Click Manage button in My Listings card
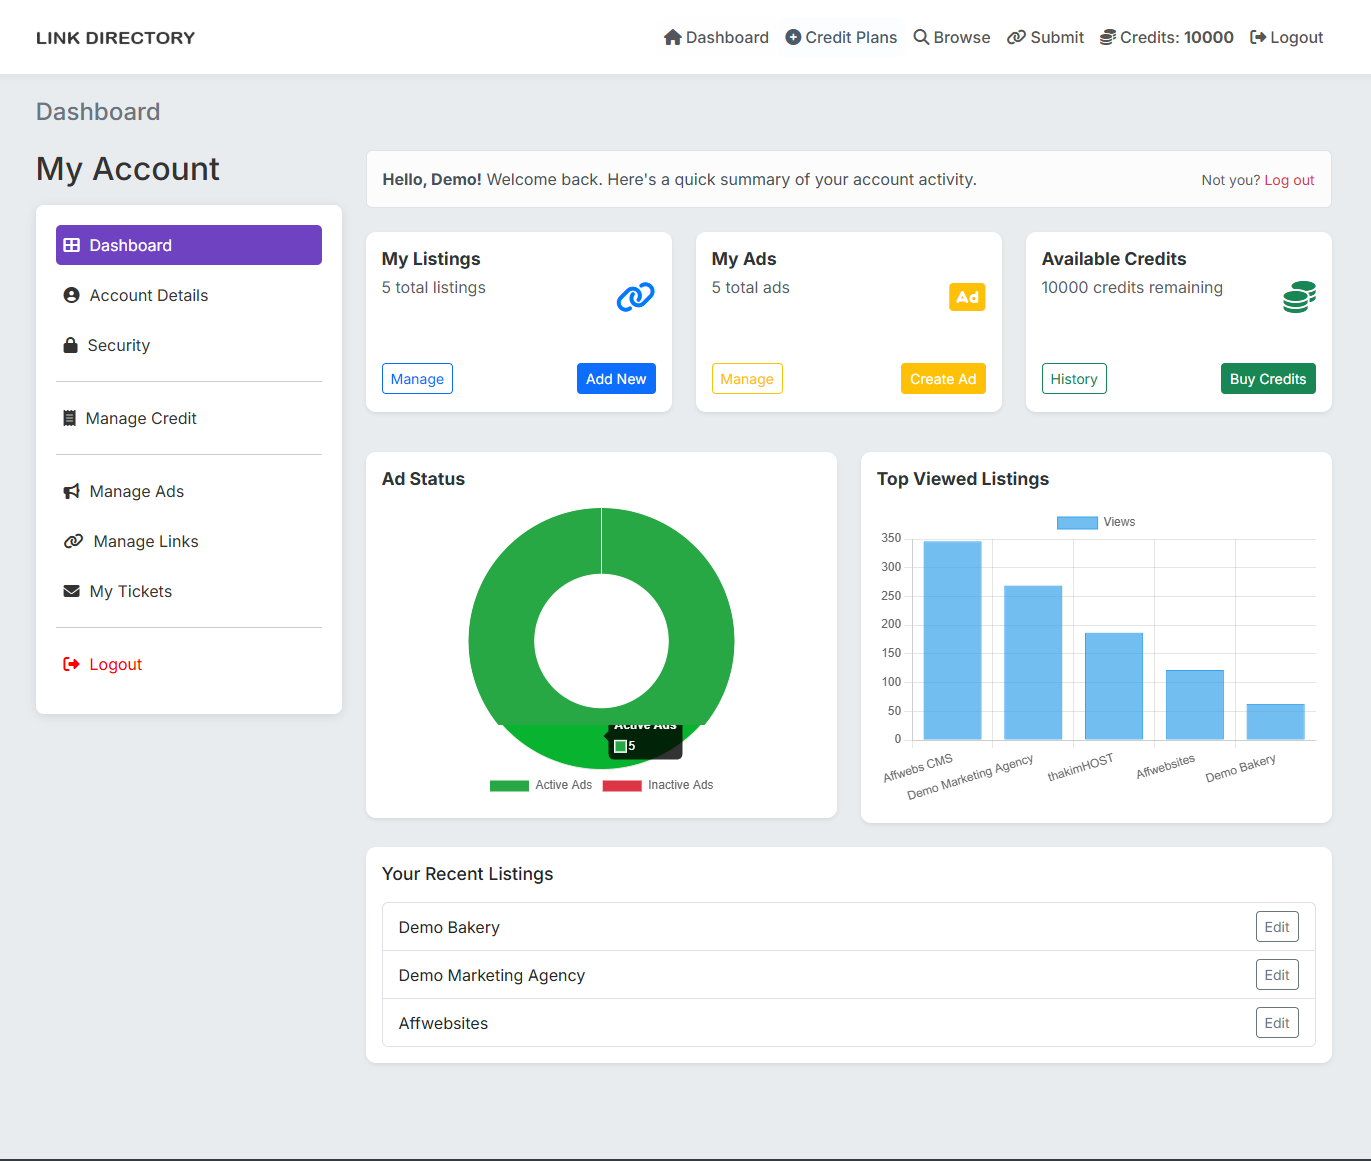Viewport: 1371px width, 1161px height. 417,379
